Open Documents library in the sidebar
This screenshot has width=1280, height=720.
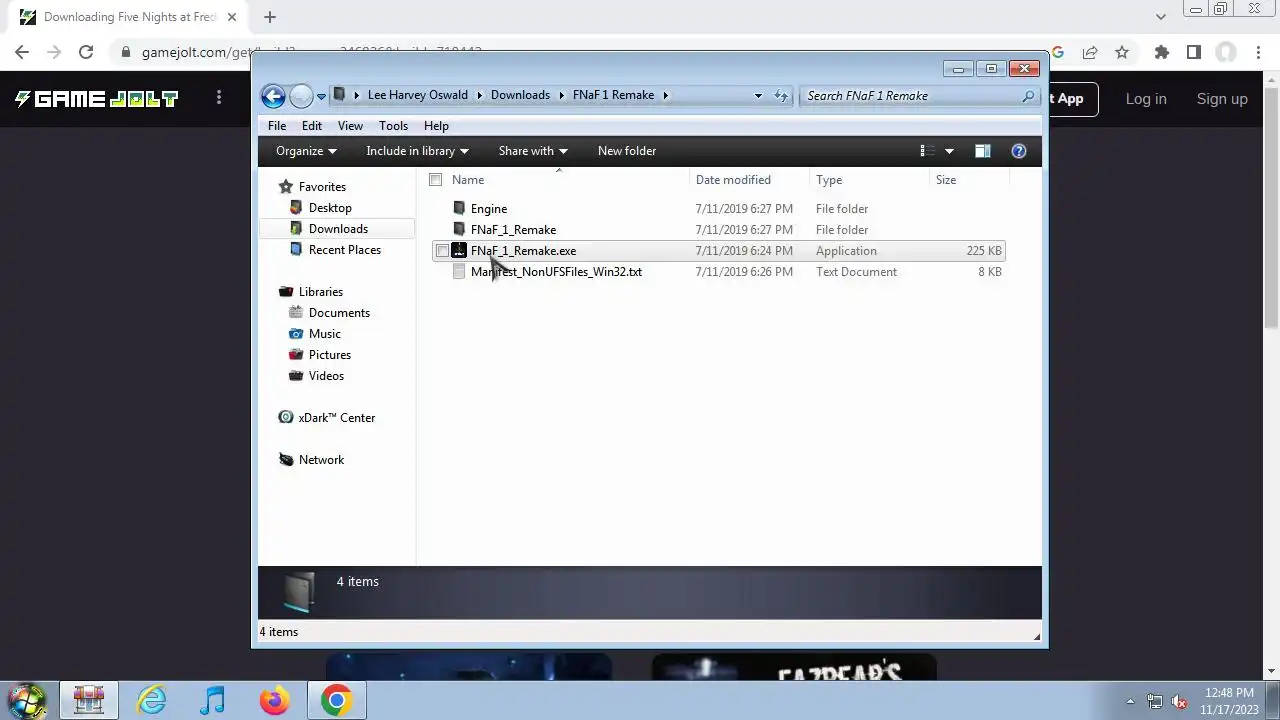point(339,313)
